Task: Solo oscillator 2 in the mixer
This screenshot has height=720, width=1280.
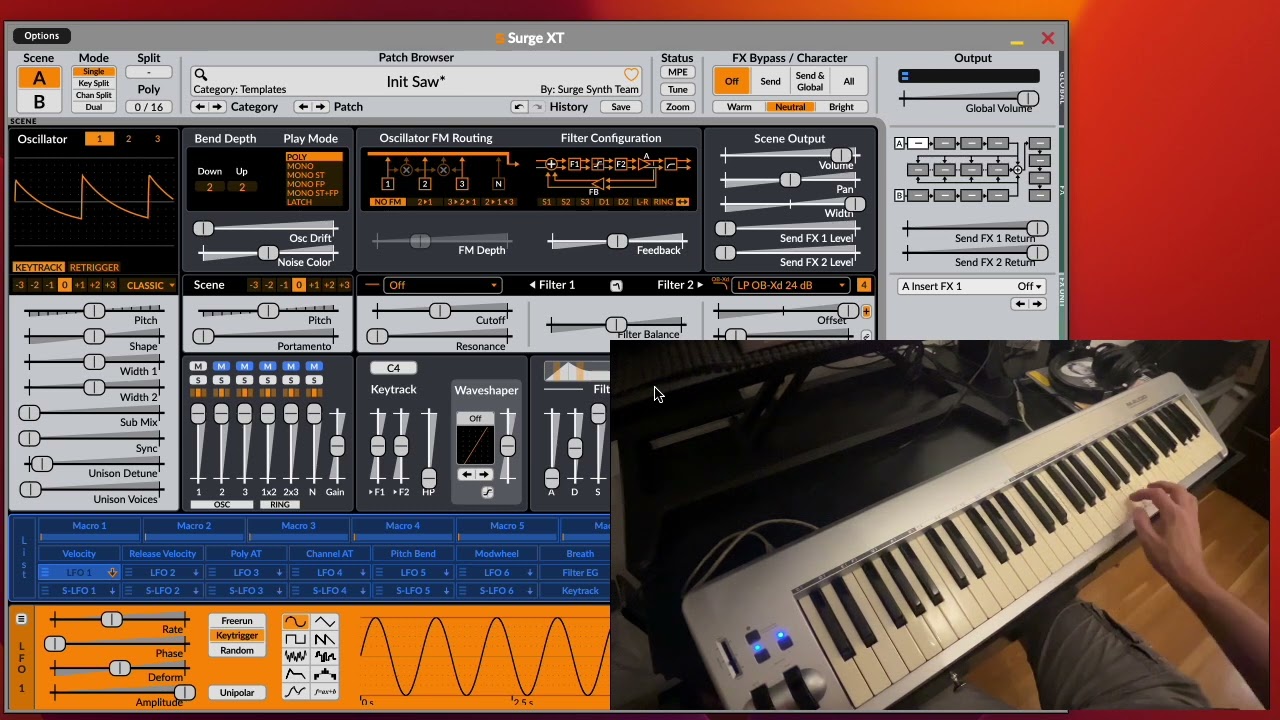Action: [x=221, y=380]
